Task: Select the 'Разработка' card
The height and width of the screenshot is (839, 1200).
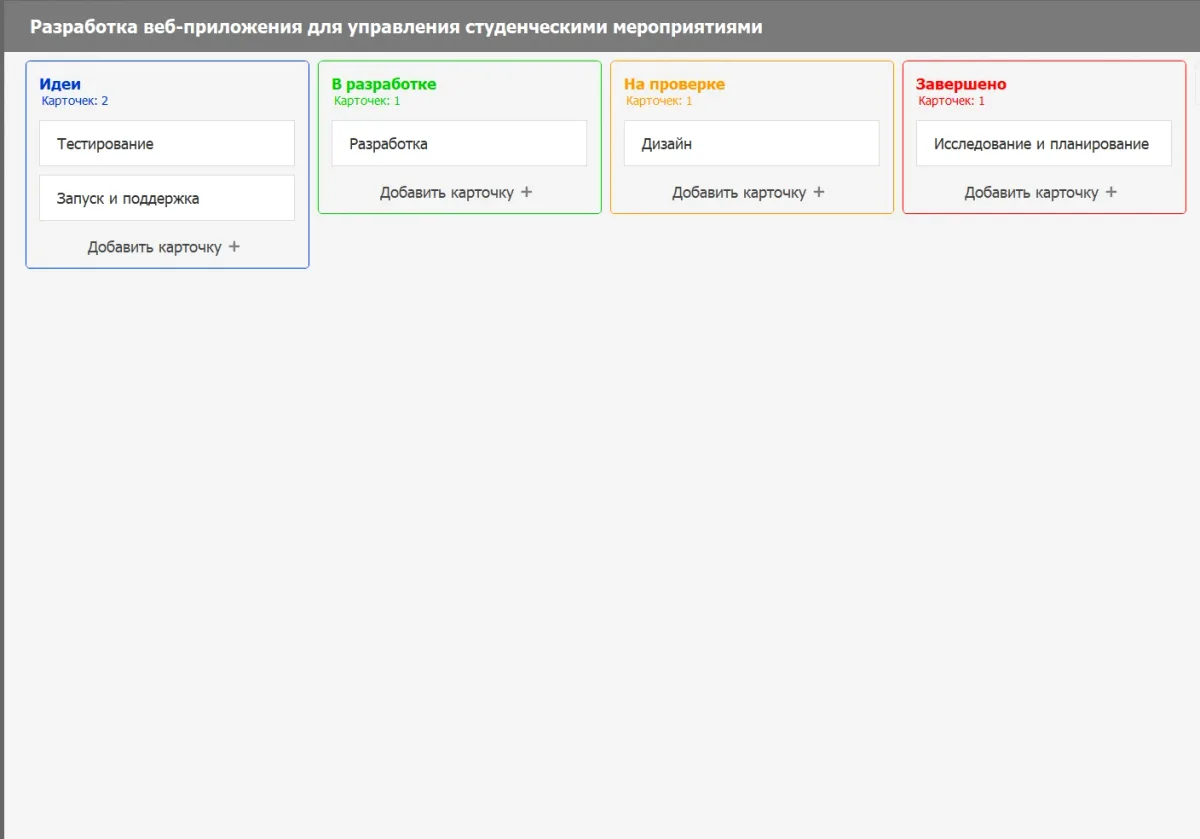Action: (x=459, y=144)
